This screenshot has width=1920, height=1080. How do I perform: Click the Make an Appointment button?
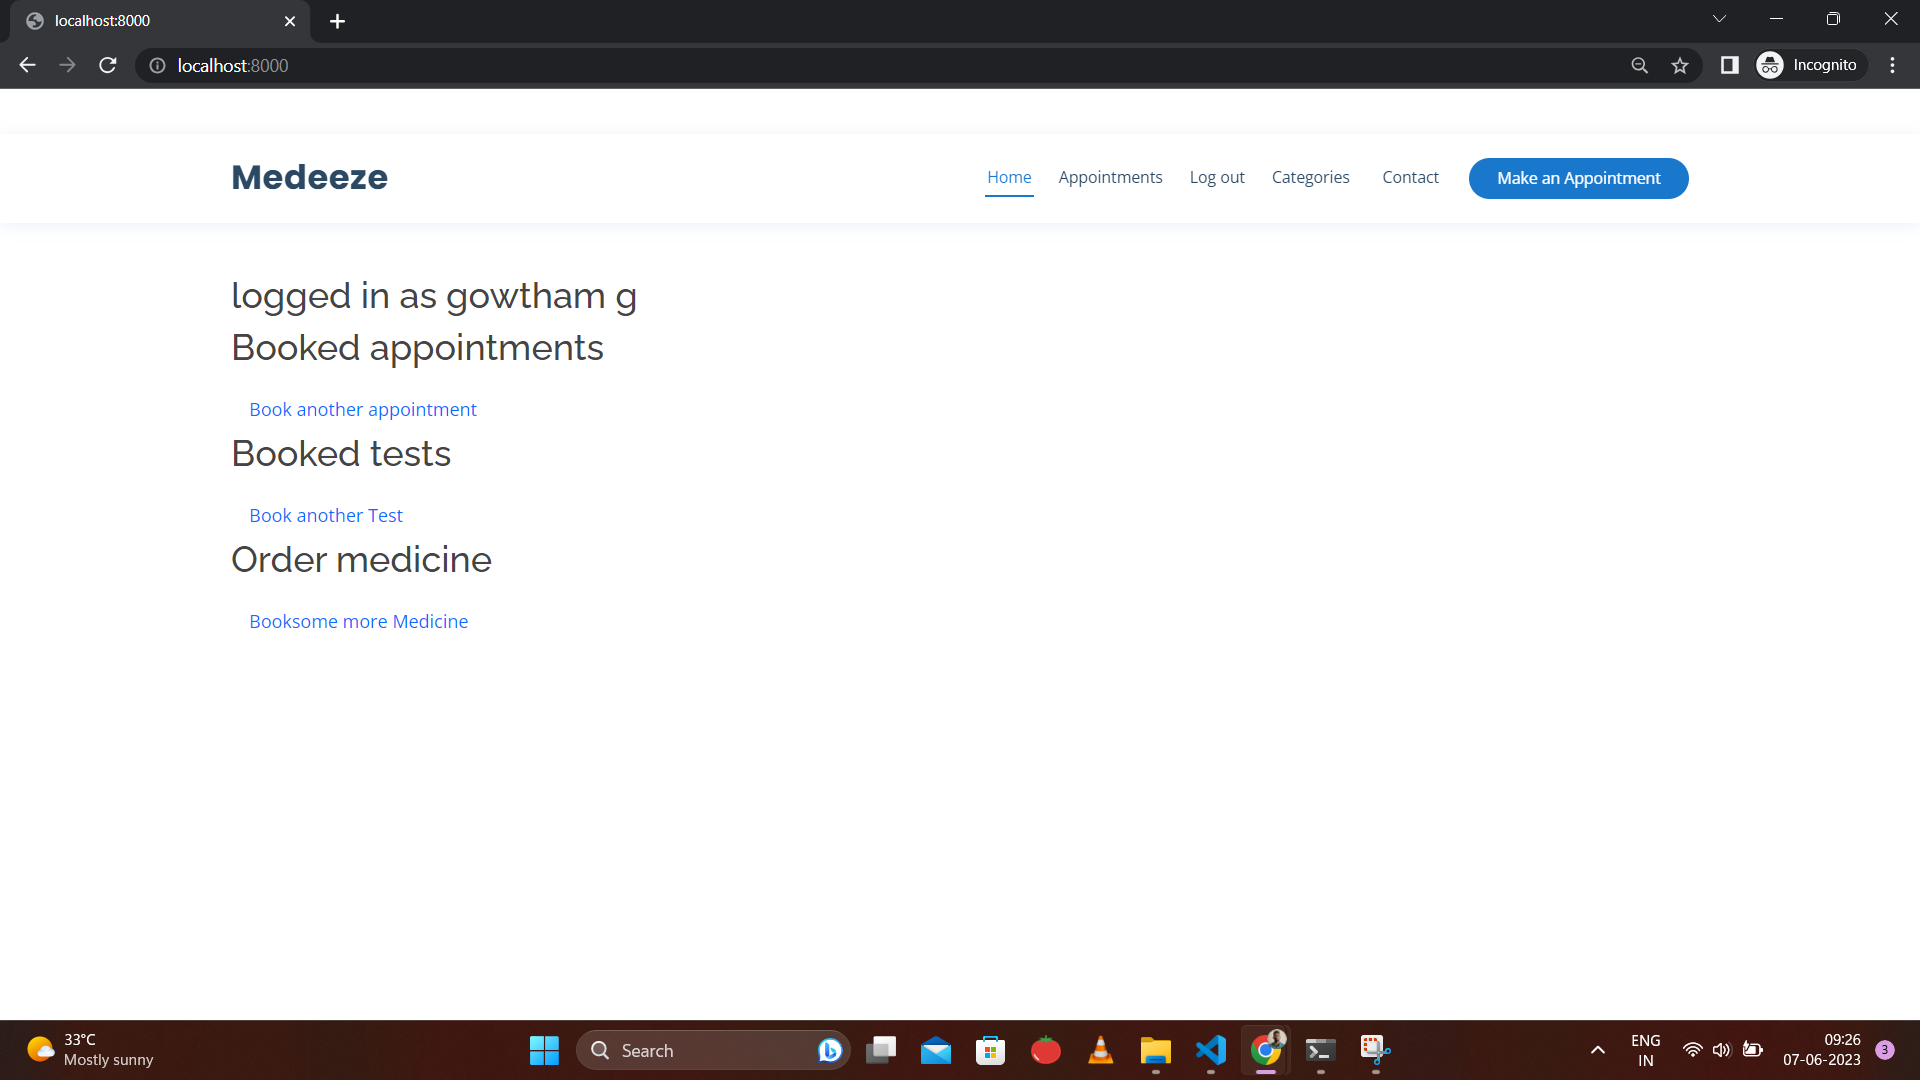1578,178
